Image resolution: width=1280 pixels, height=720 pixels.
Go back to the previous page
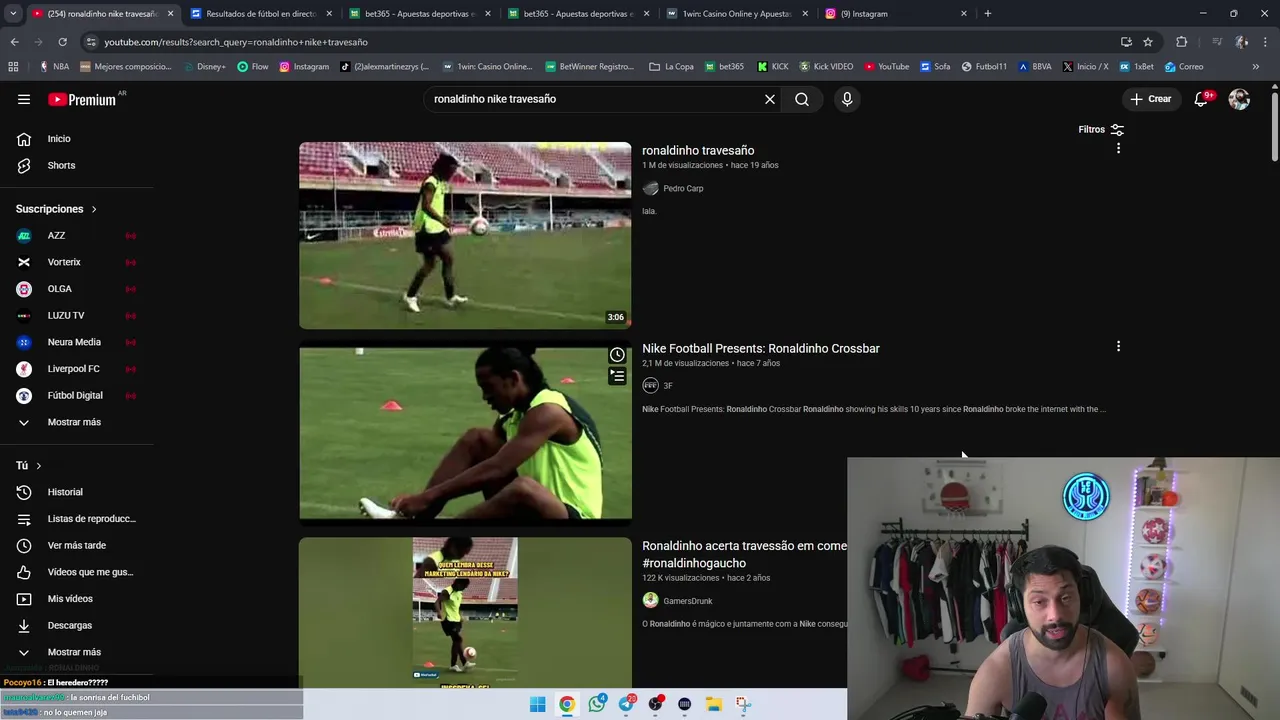[14, 42]
